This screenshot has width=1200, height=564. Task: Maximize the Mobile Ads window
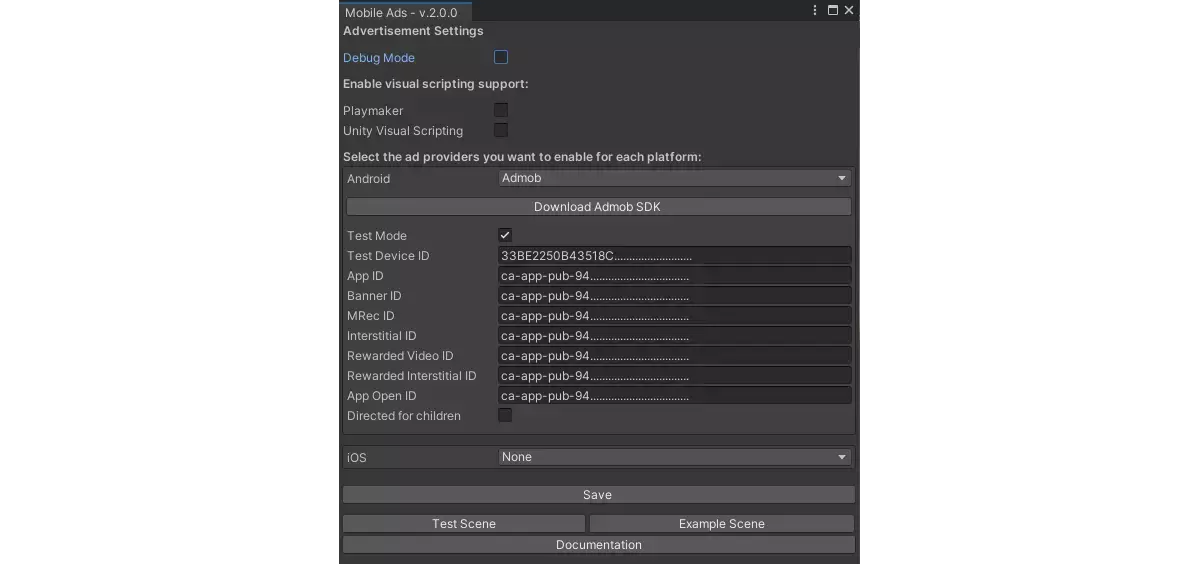(x=833, y=11)
